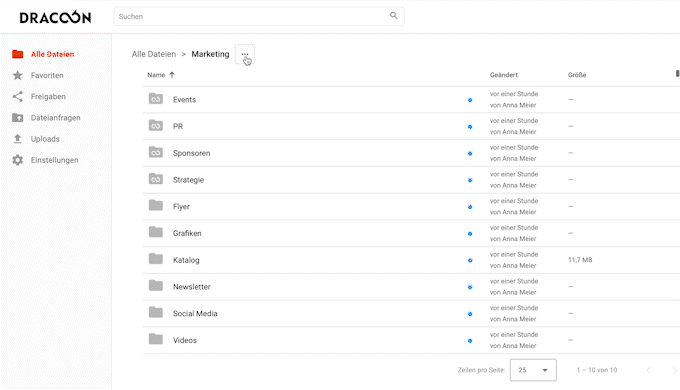Open Favoriten star icon in sidebar

tap(17, 75)
